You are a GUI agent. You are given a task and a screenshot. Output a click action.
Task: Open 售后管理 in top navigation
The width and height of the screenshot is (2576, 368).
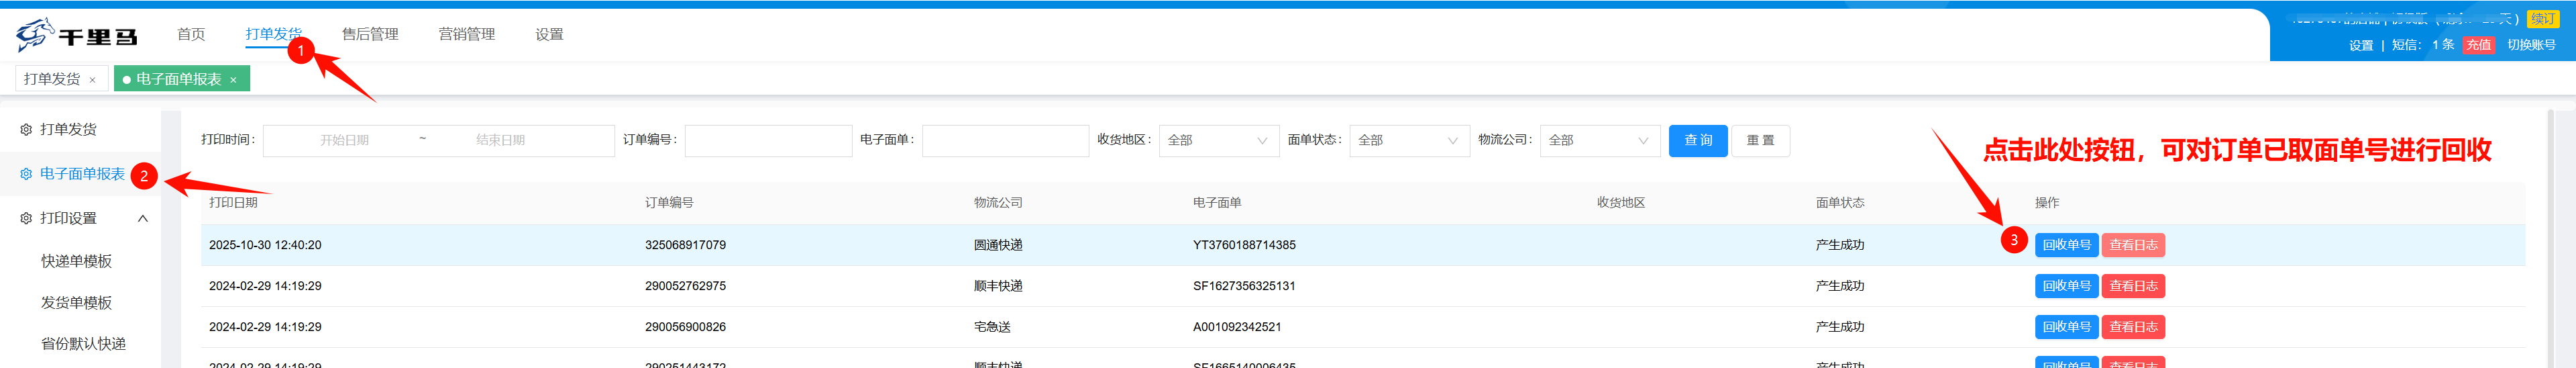(370, 34)
